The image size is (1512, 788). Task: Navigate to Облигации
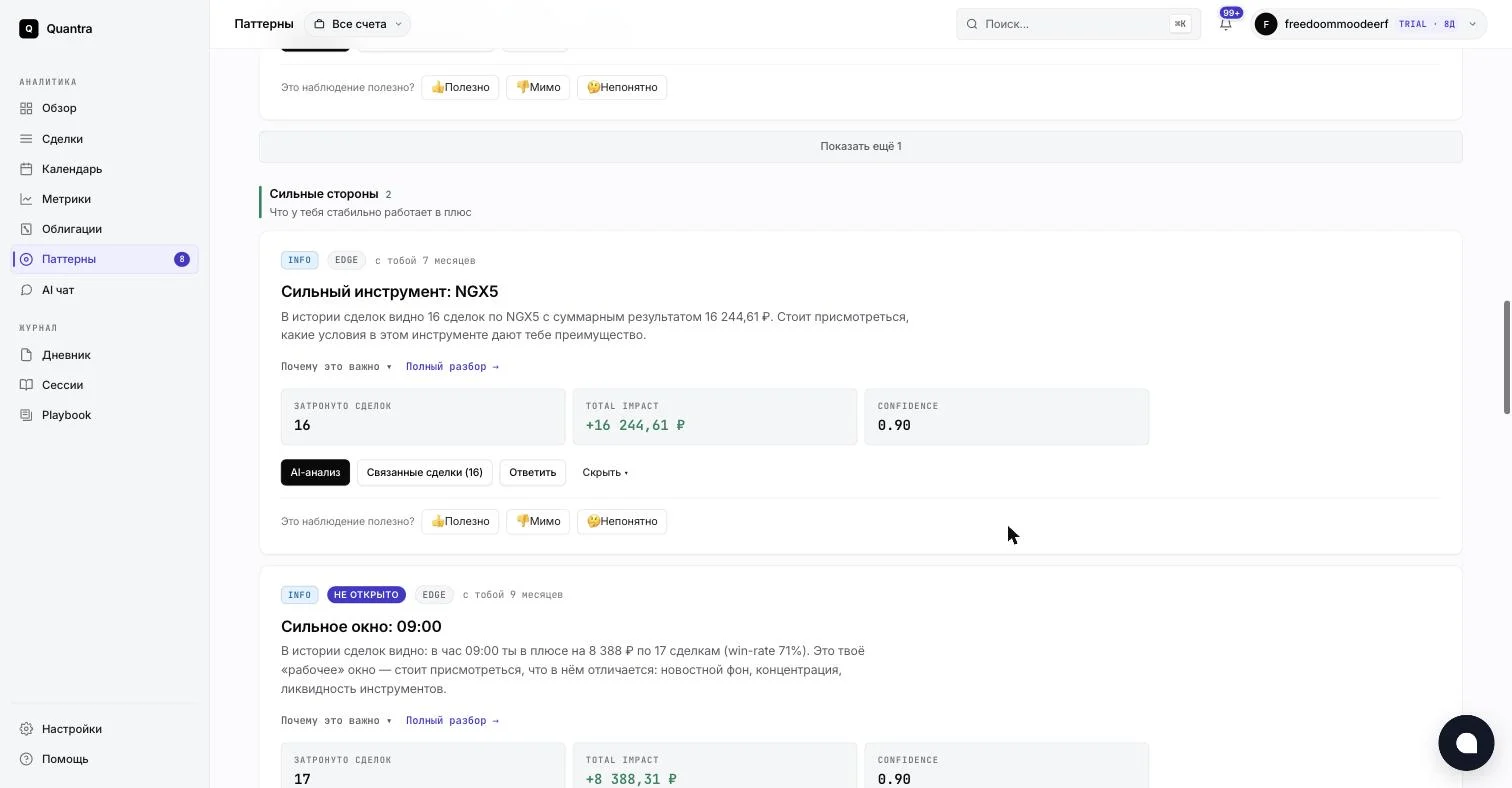[x=105, y=229]
